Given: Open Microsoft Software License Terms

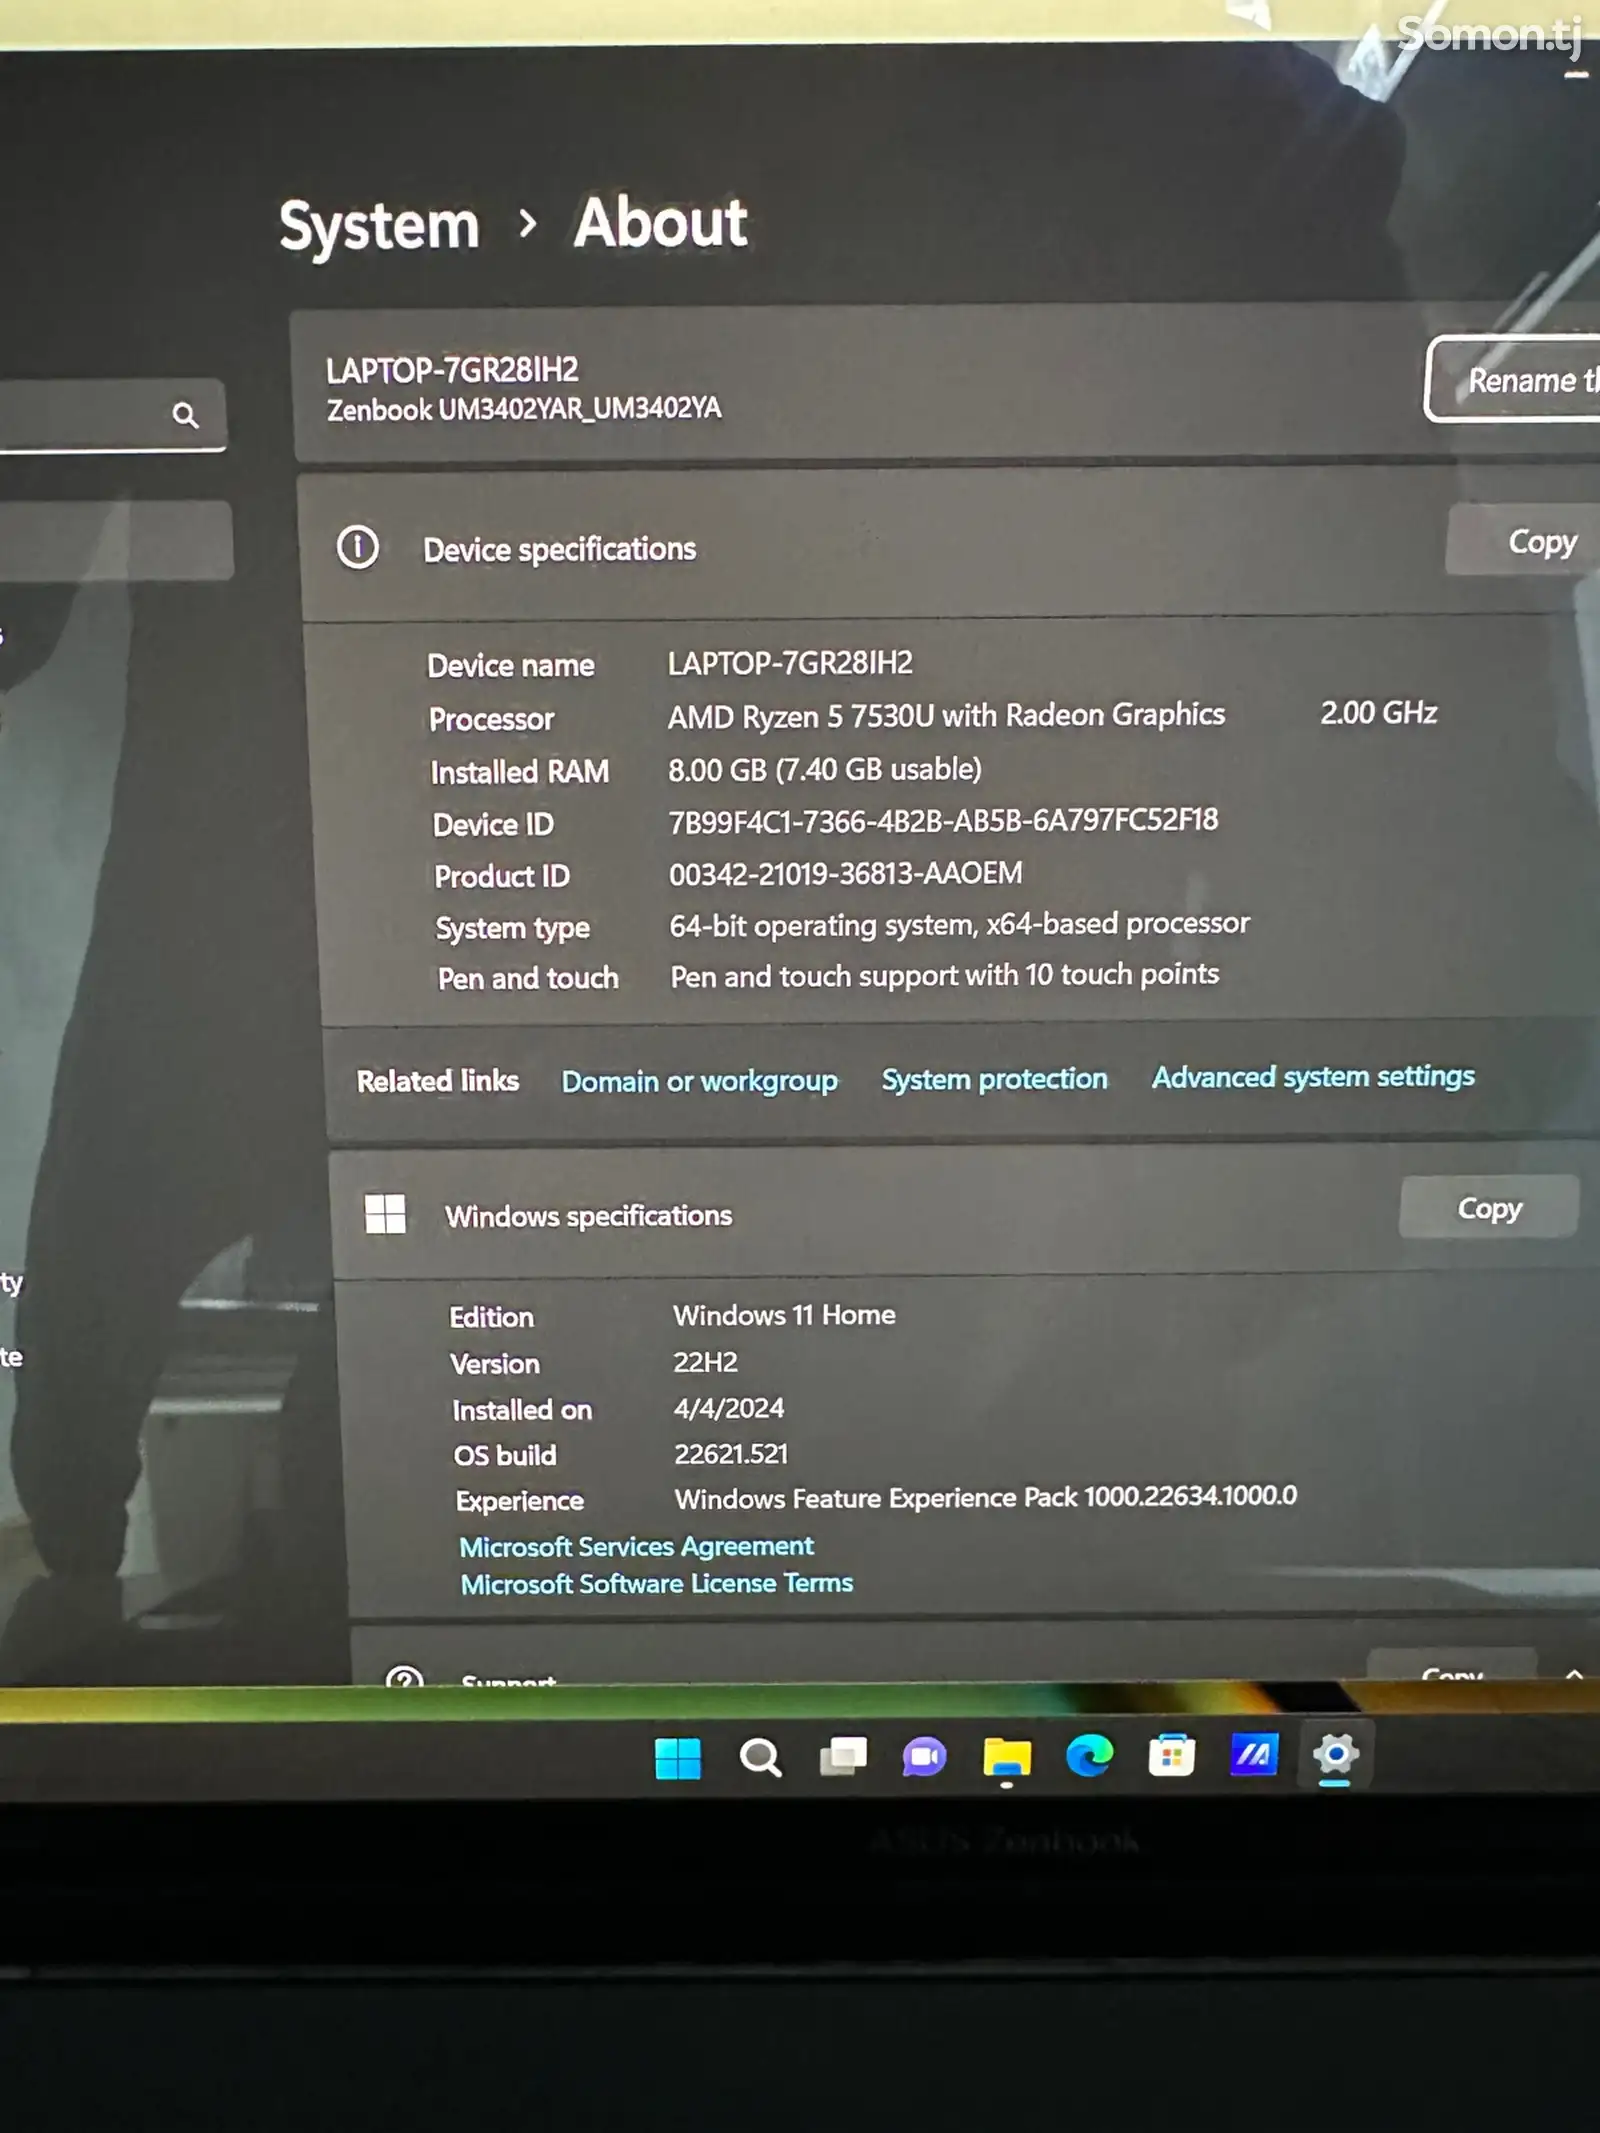Looking at the screenshot, I should click(656, 1583).
